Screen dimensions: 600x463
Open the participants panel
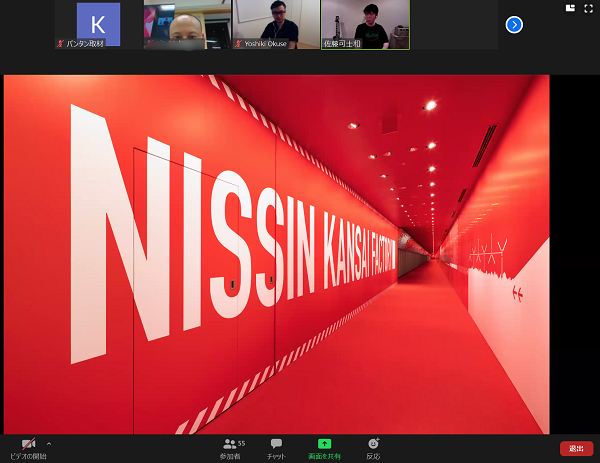tap(231, 444)
